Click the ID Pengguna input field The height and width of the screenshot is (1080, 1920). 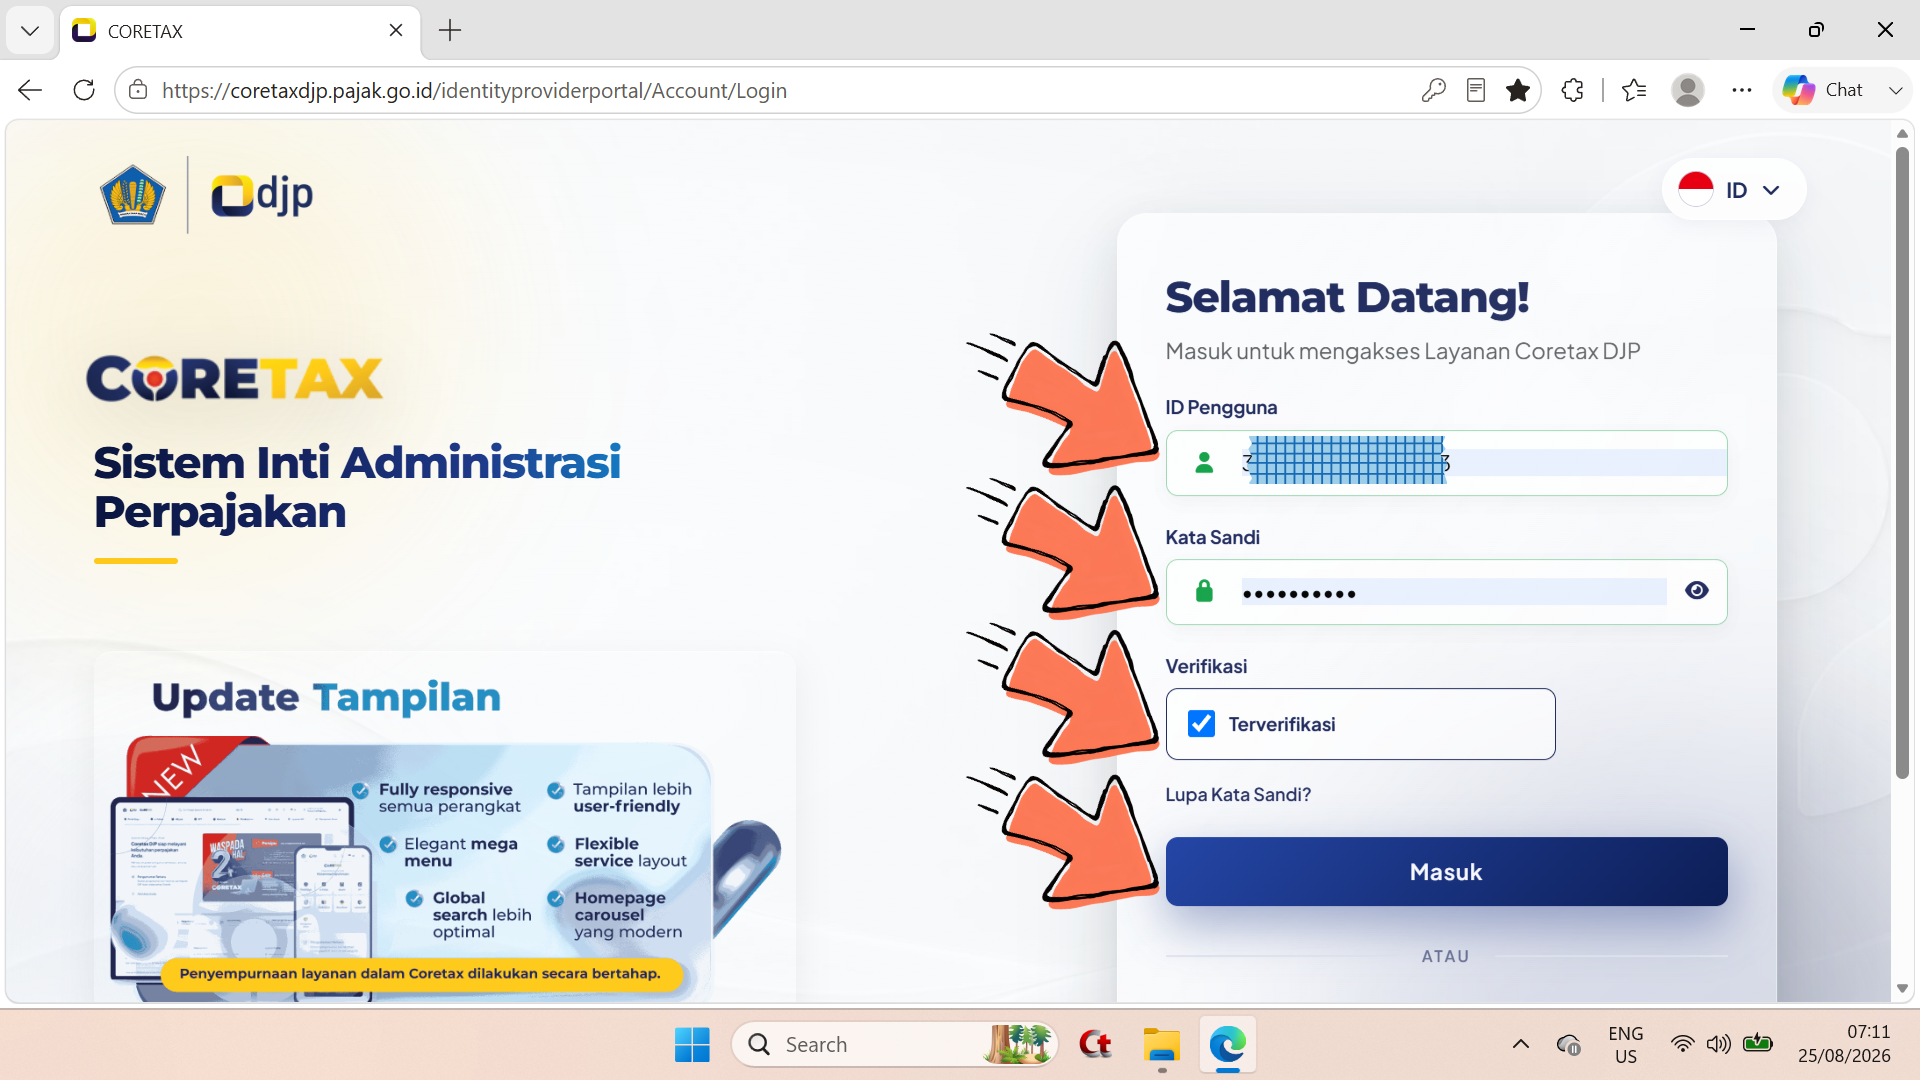pos(1446,463)
